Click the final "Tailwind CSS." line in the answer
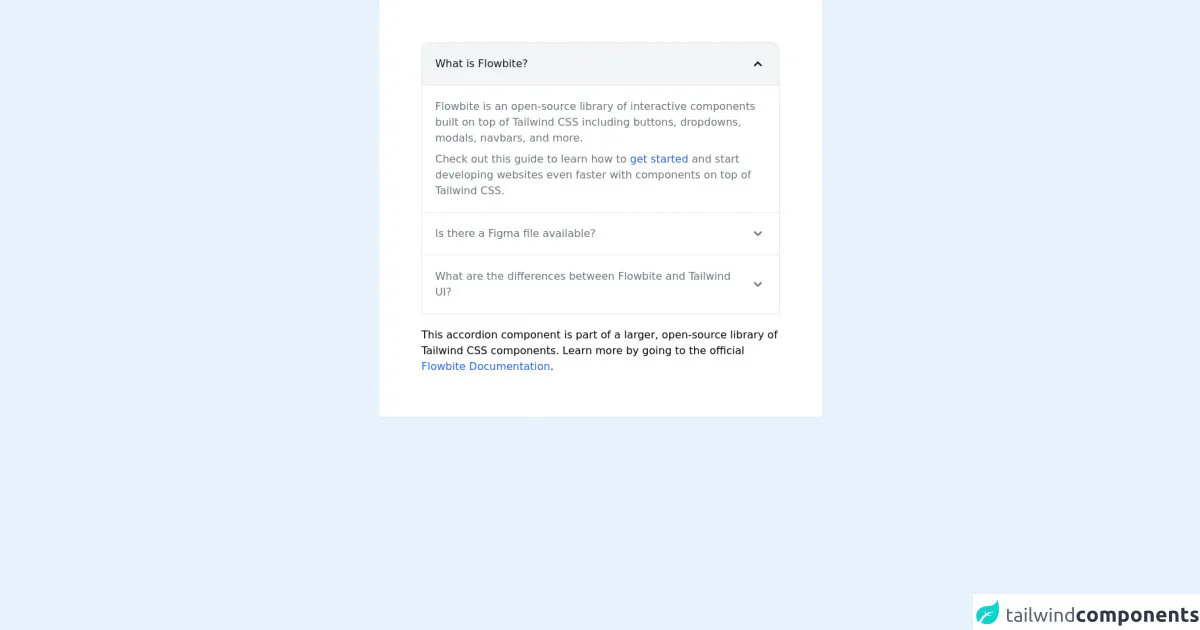Screen dimensions: 1200x630 tap(469, 191)
